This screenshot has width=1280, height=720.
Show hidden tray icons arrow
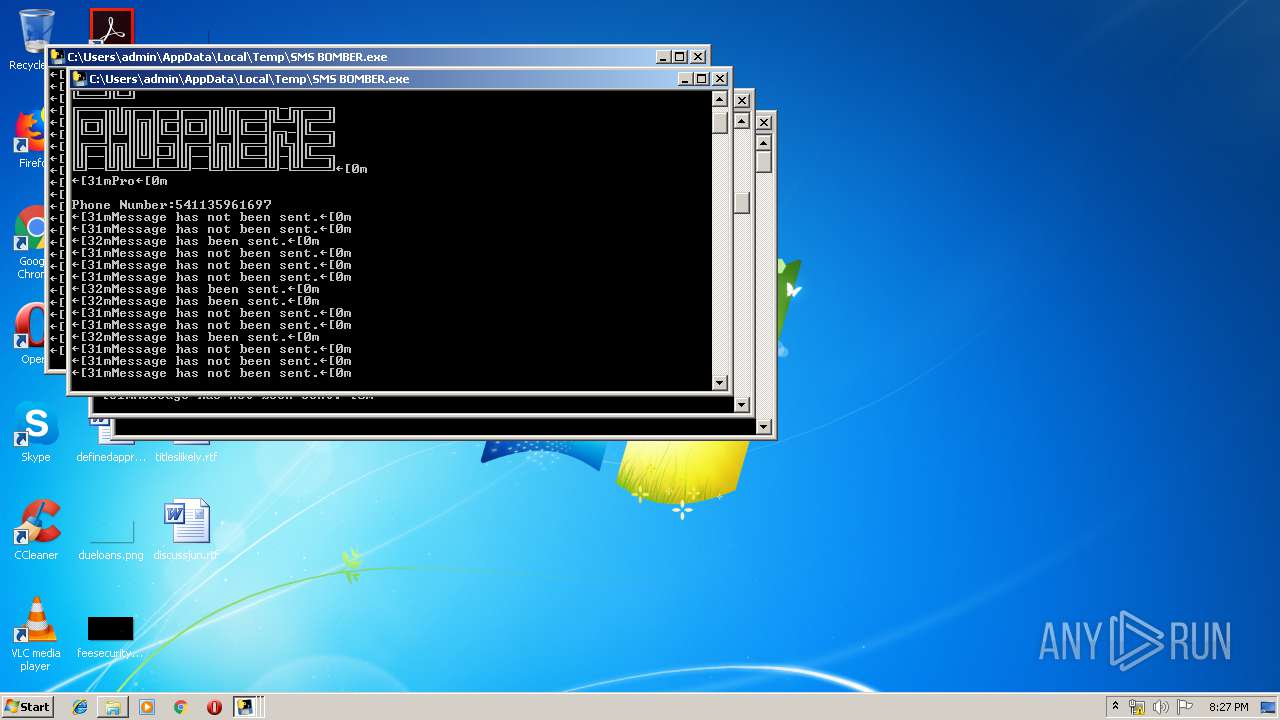click(x=1115, y=707)
